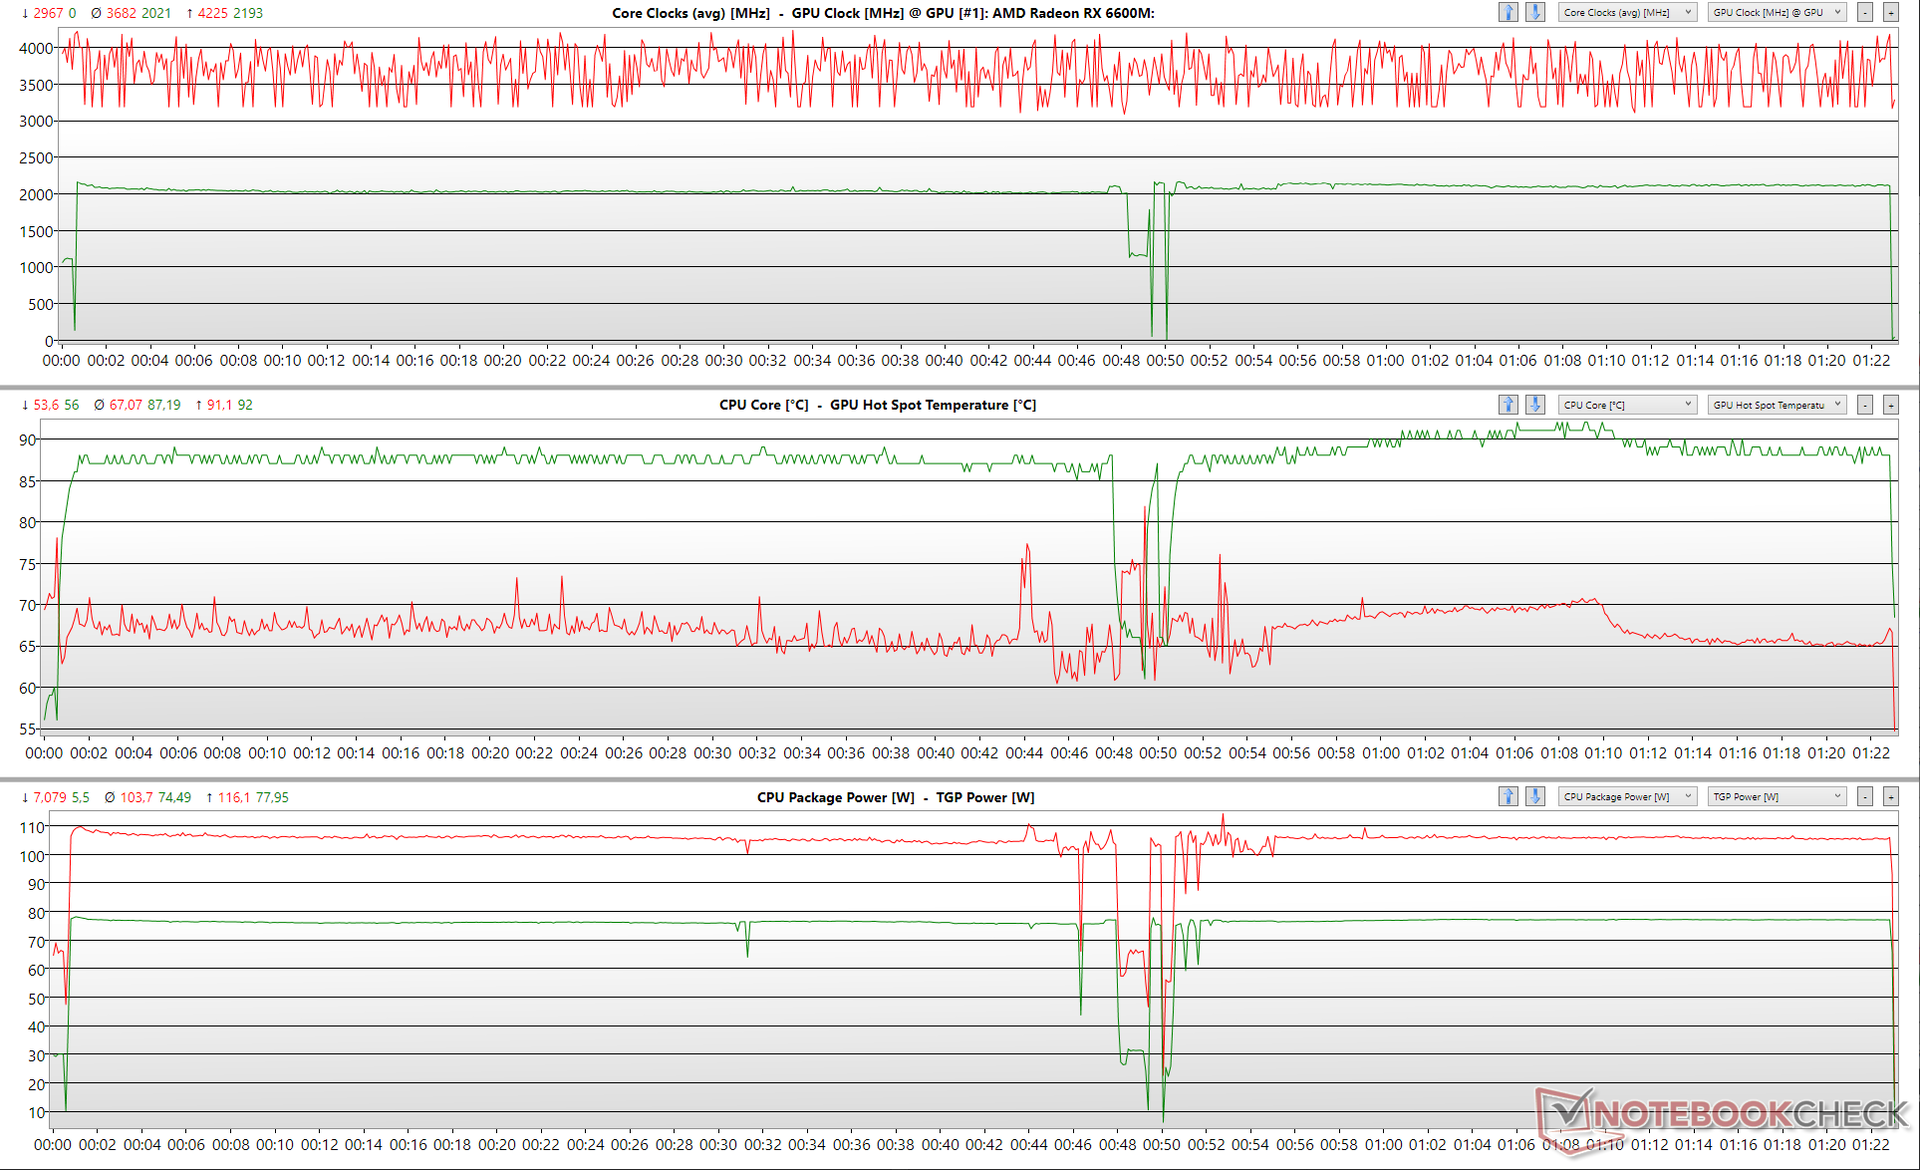Click 00:50 time marker on temperature graph axis
Image resolution: width=1920 pixels, height=1170 pixels.
tap(1158, 753)
